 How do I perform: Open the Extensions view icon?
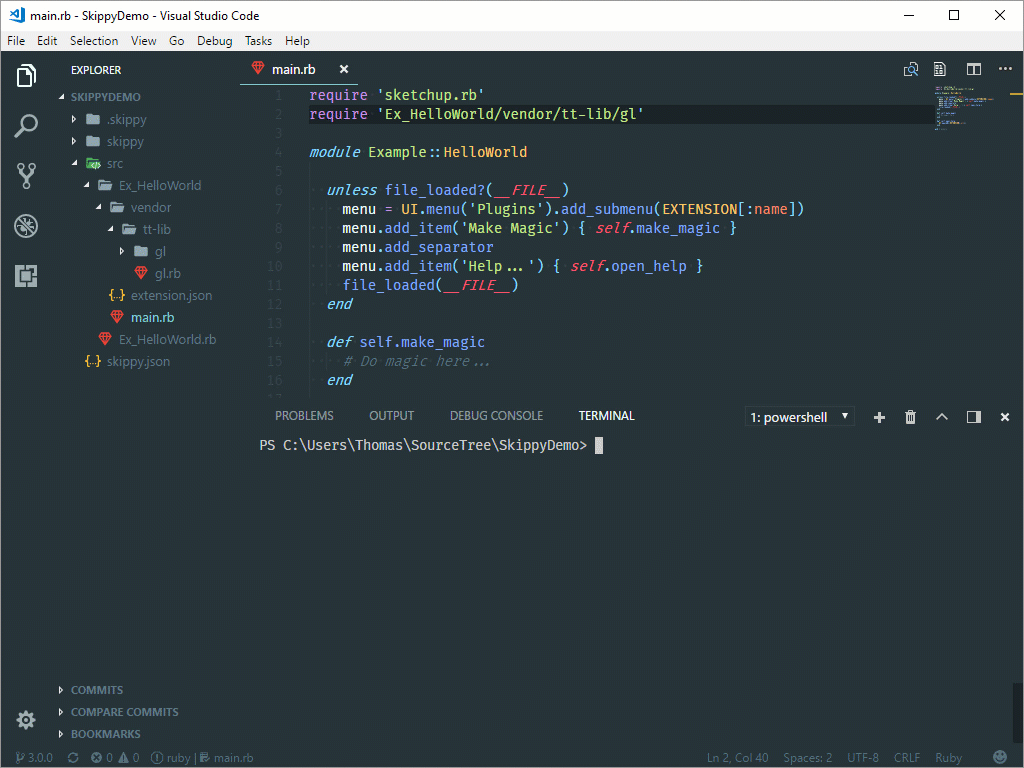click(26, 276)
